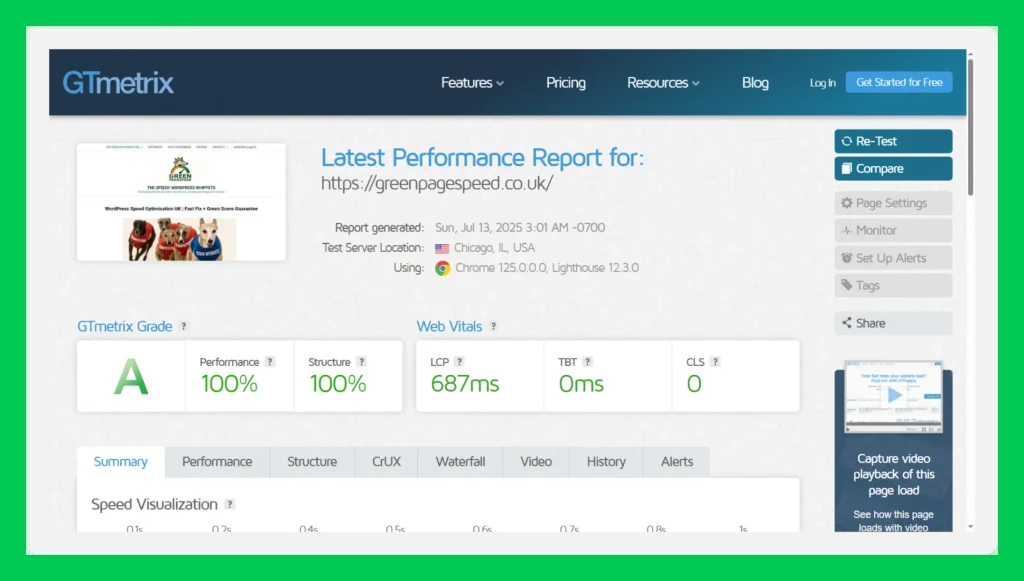Click the report date Sun, Jul 13, 2025
The height and width of the screenshot is (581, 1024).
(x=520, y=228)
